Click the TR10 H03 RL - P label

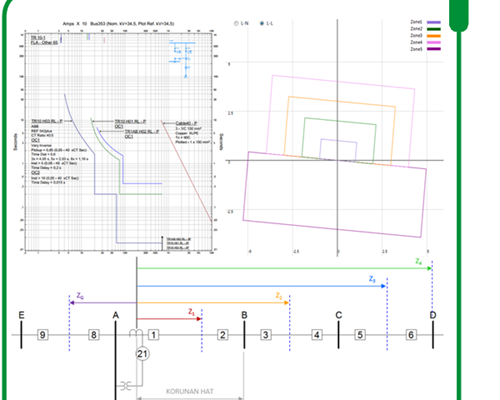tap(47, 121)
